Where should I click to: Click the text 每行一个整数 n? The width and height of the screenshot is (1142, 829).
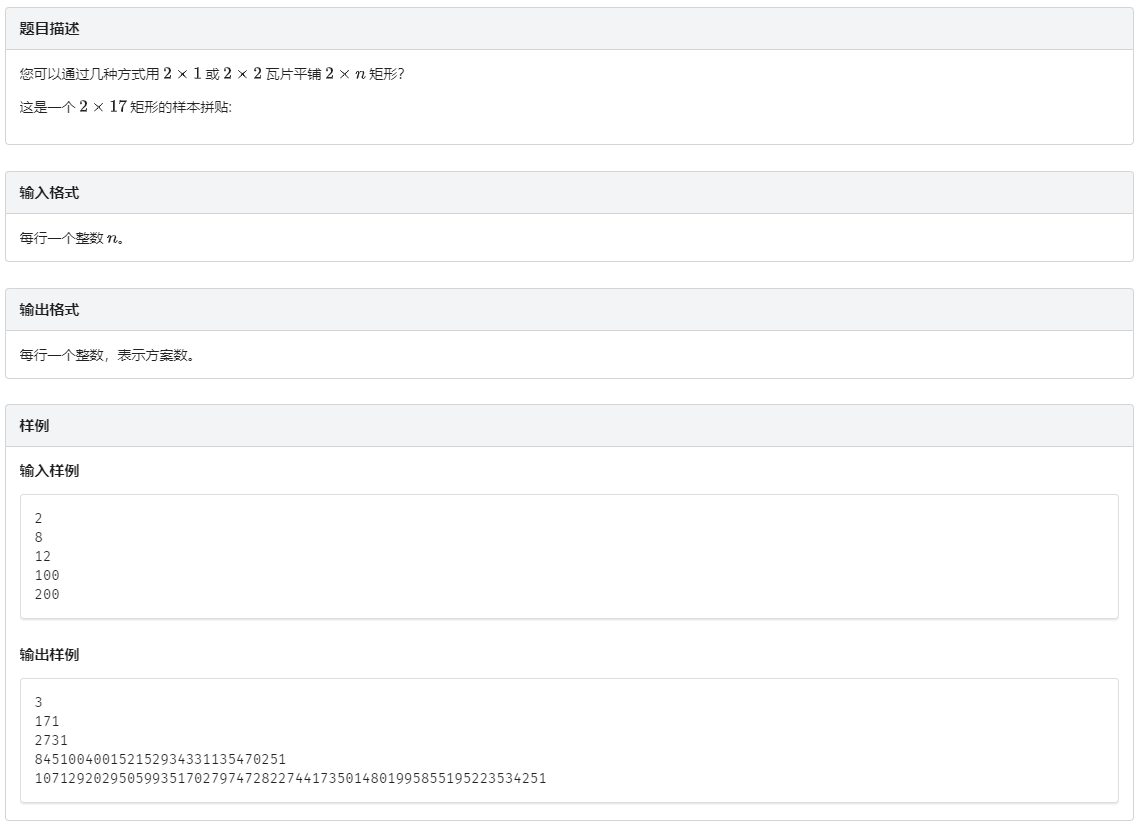tap(71, 238)
